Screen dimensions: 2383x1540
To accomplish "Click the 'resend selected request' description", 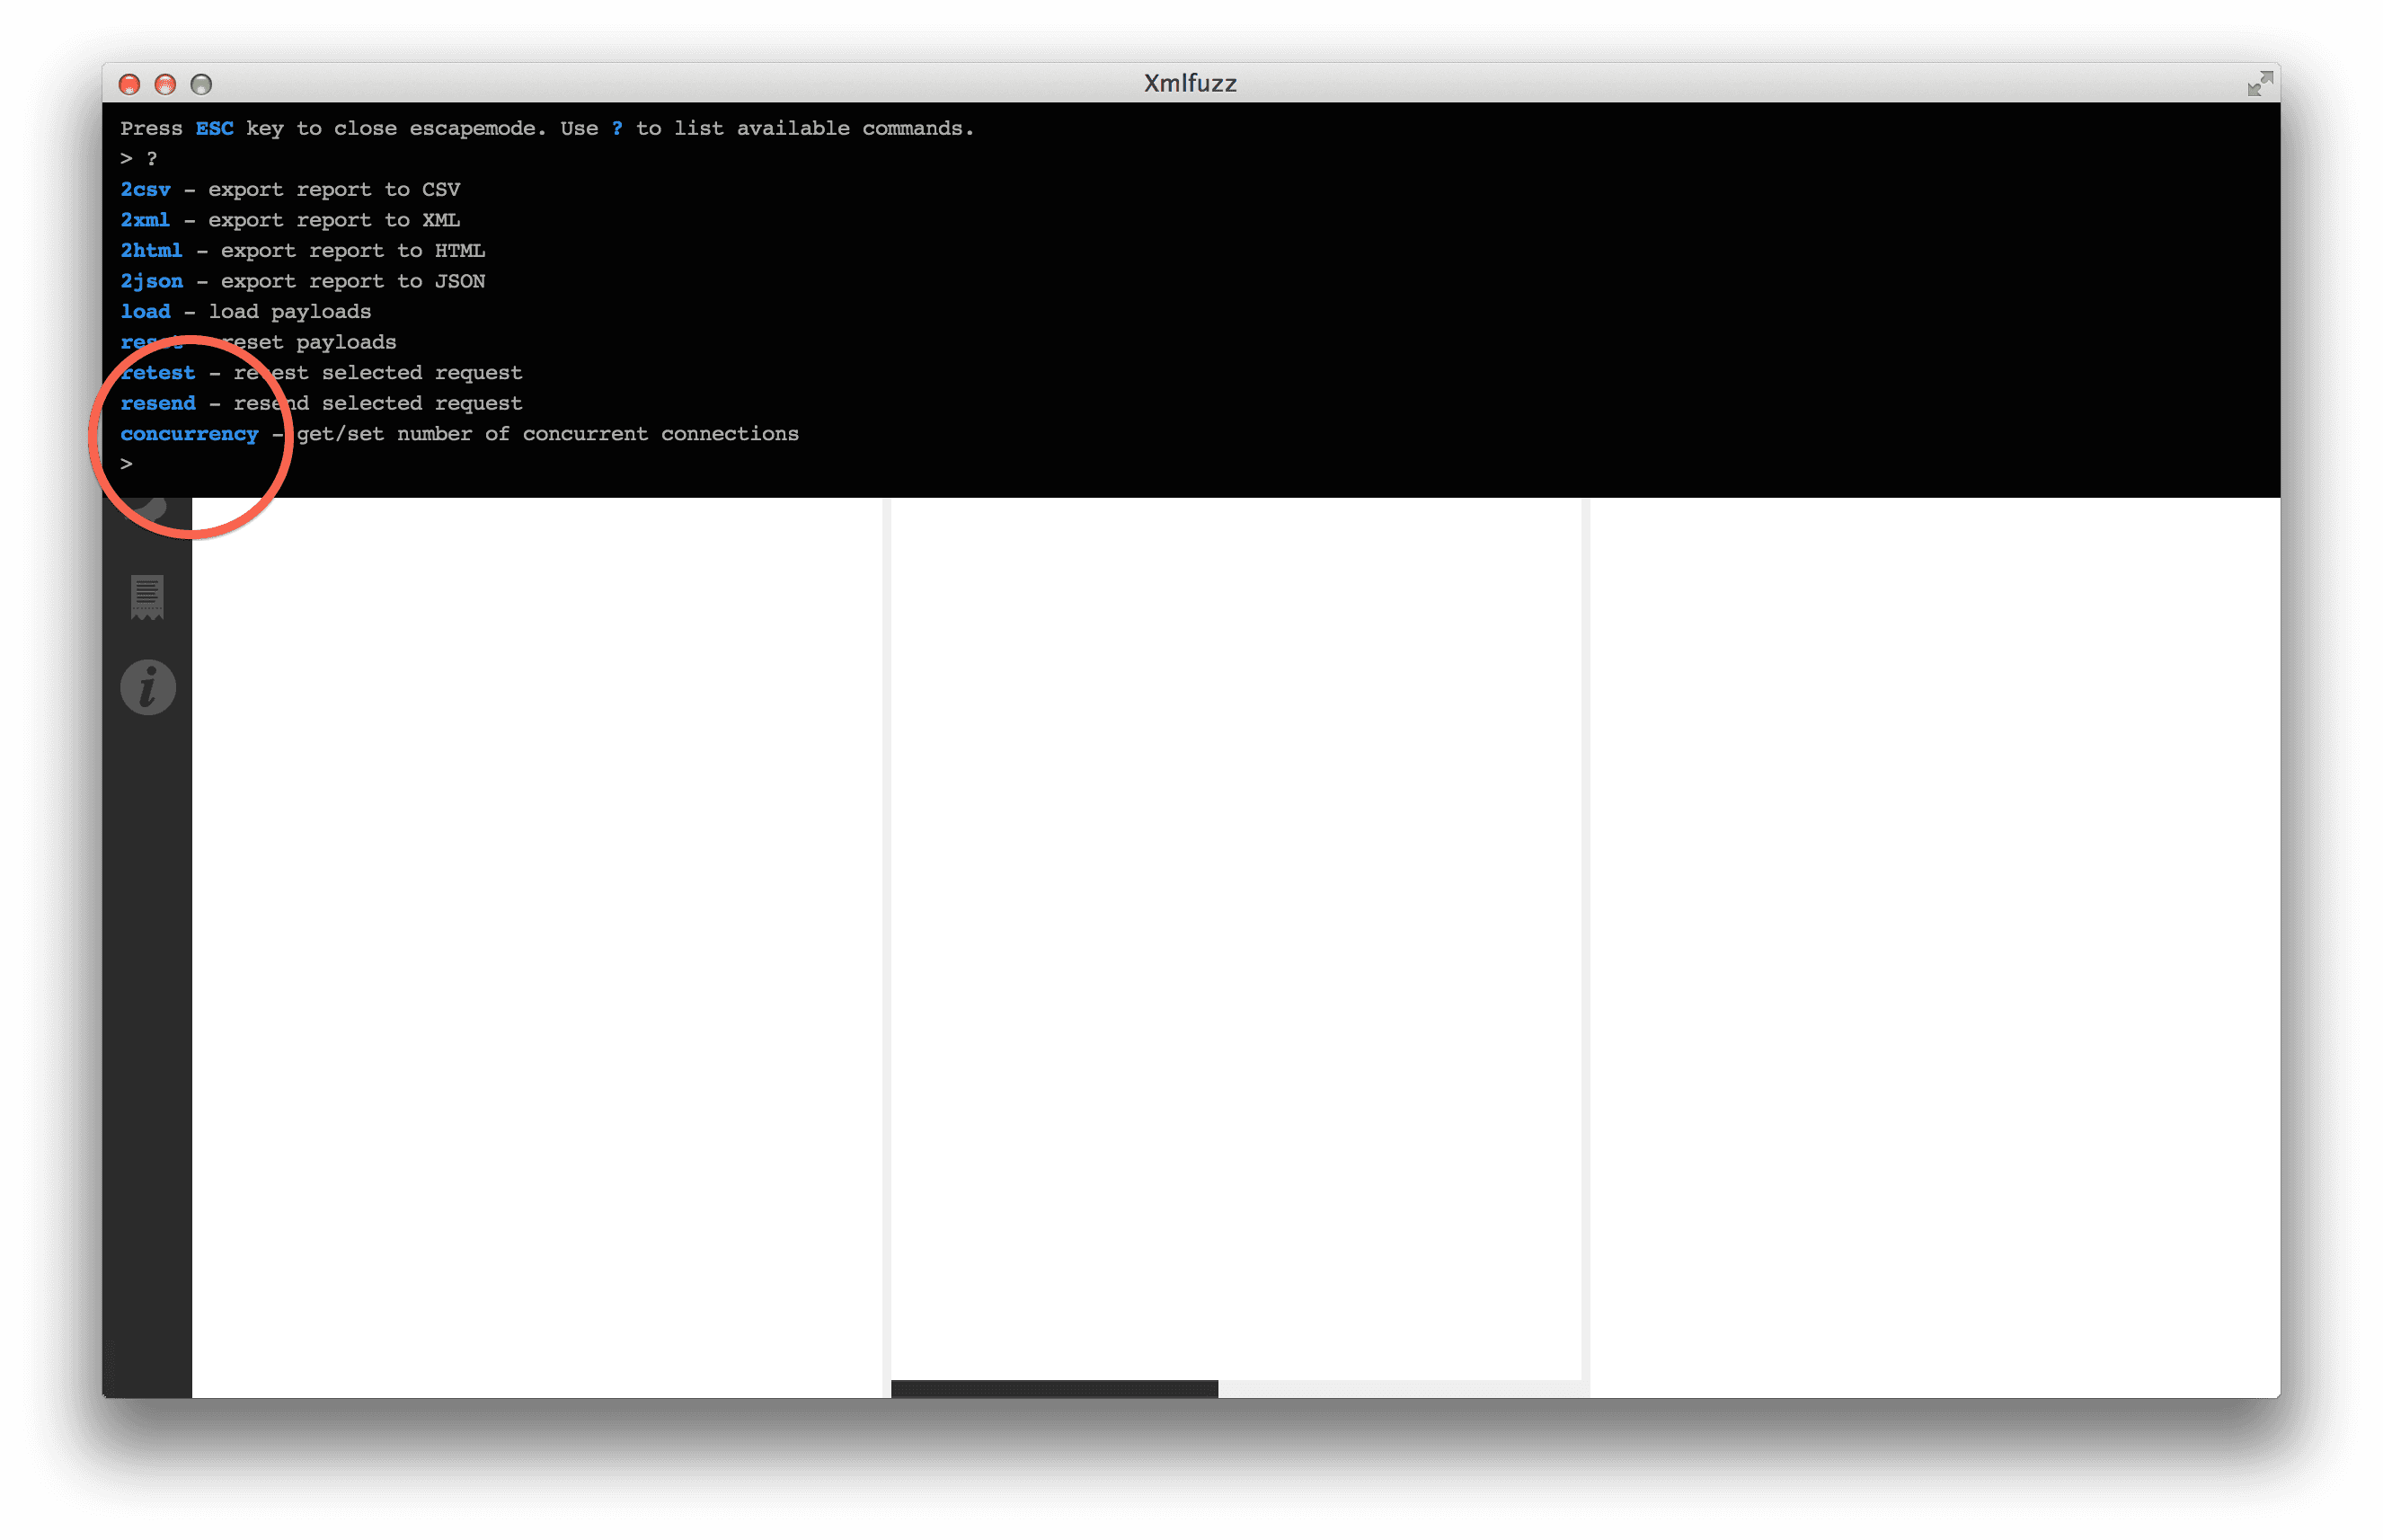I will 378,403.
